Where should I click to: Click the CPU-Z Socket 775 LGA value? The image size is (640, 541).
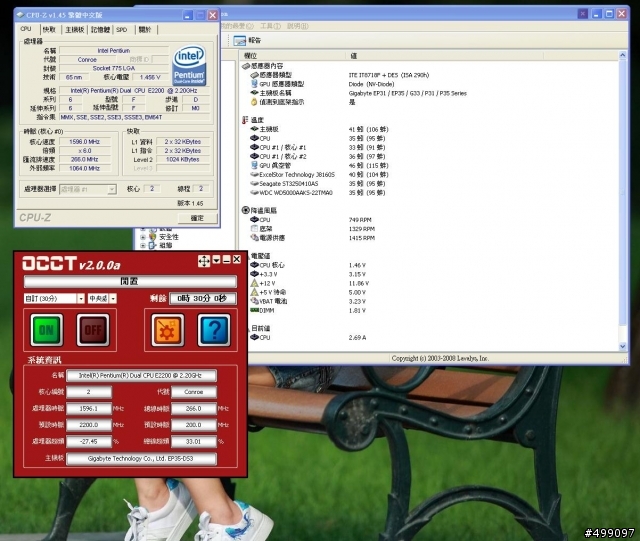pos(114,68)
